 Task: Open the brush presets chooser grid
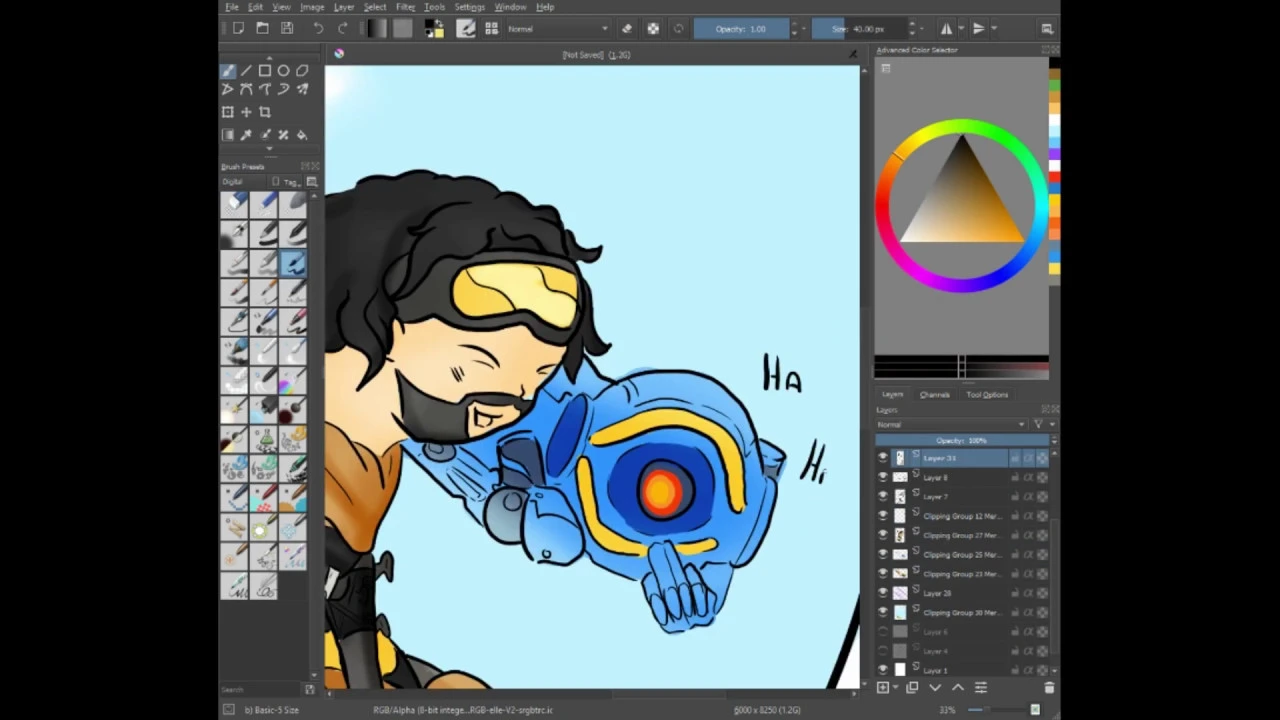[491, 29]
